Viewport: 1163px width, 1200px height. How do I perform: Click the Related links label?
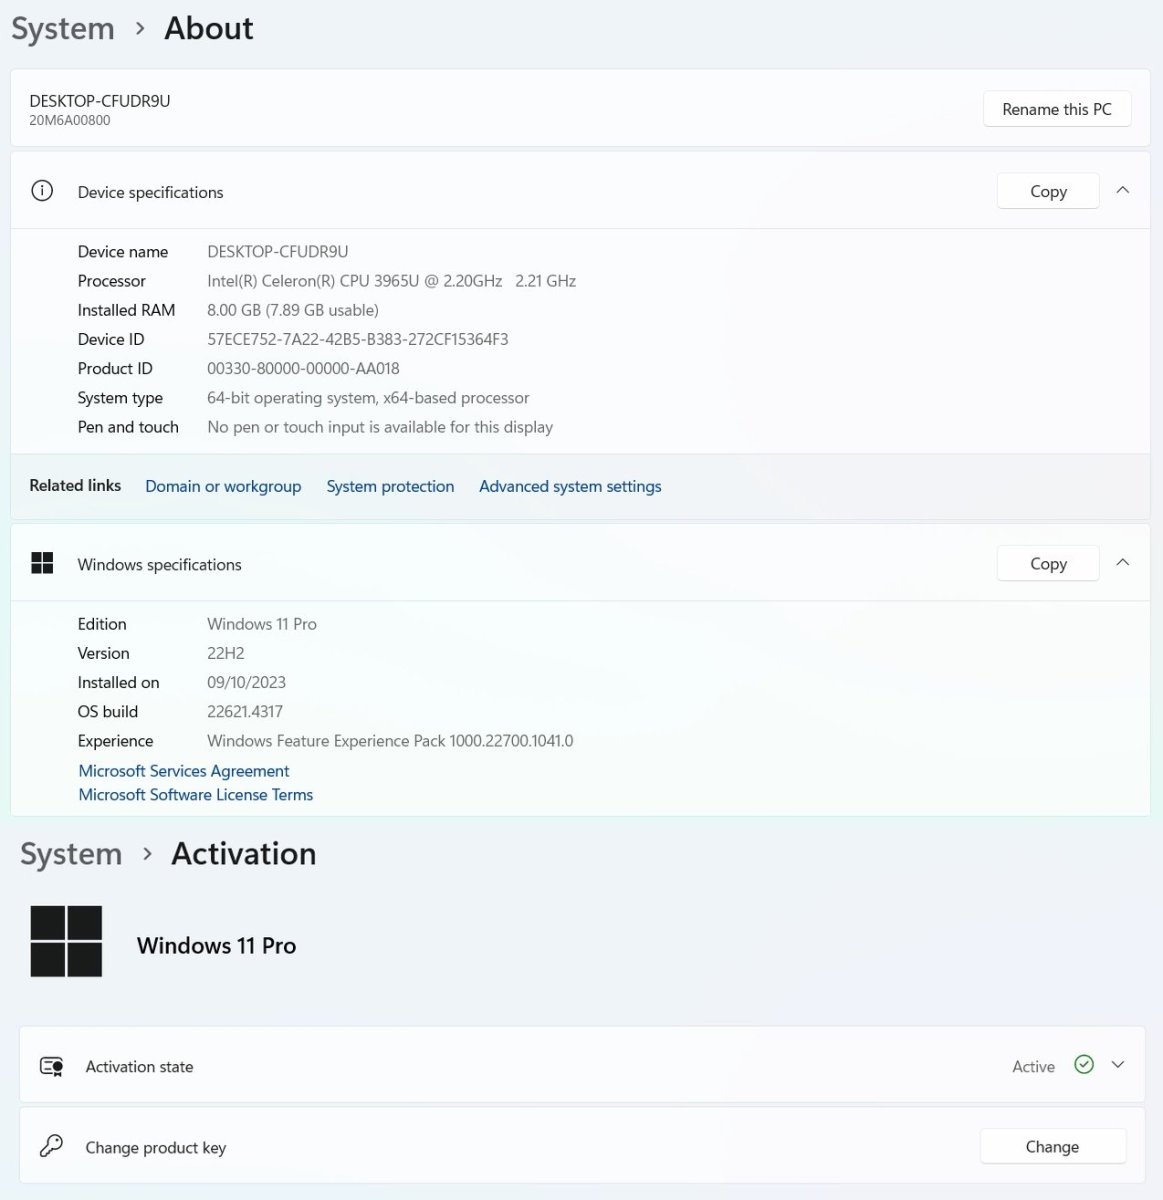coord(75,485)
